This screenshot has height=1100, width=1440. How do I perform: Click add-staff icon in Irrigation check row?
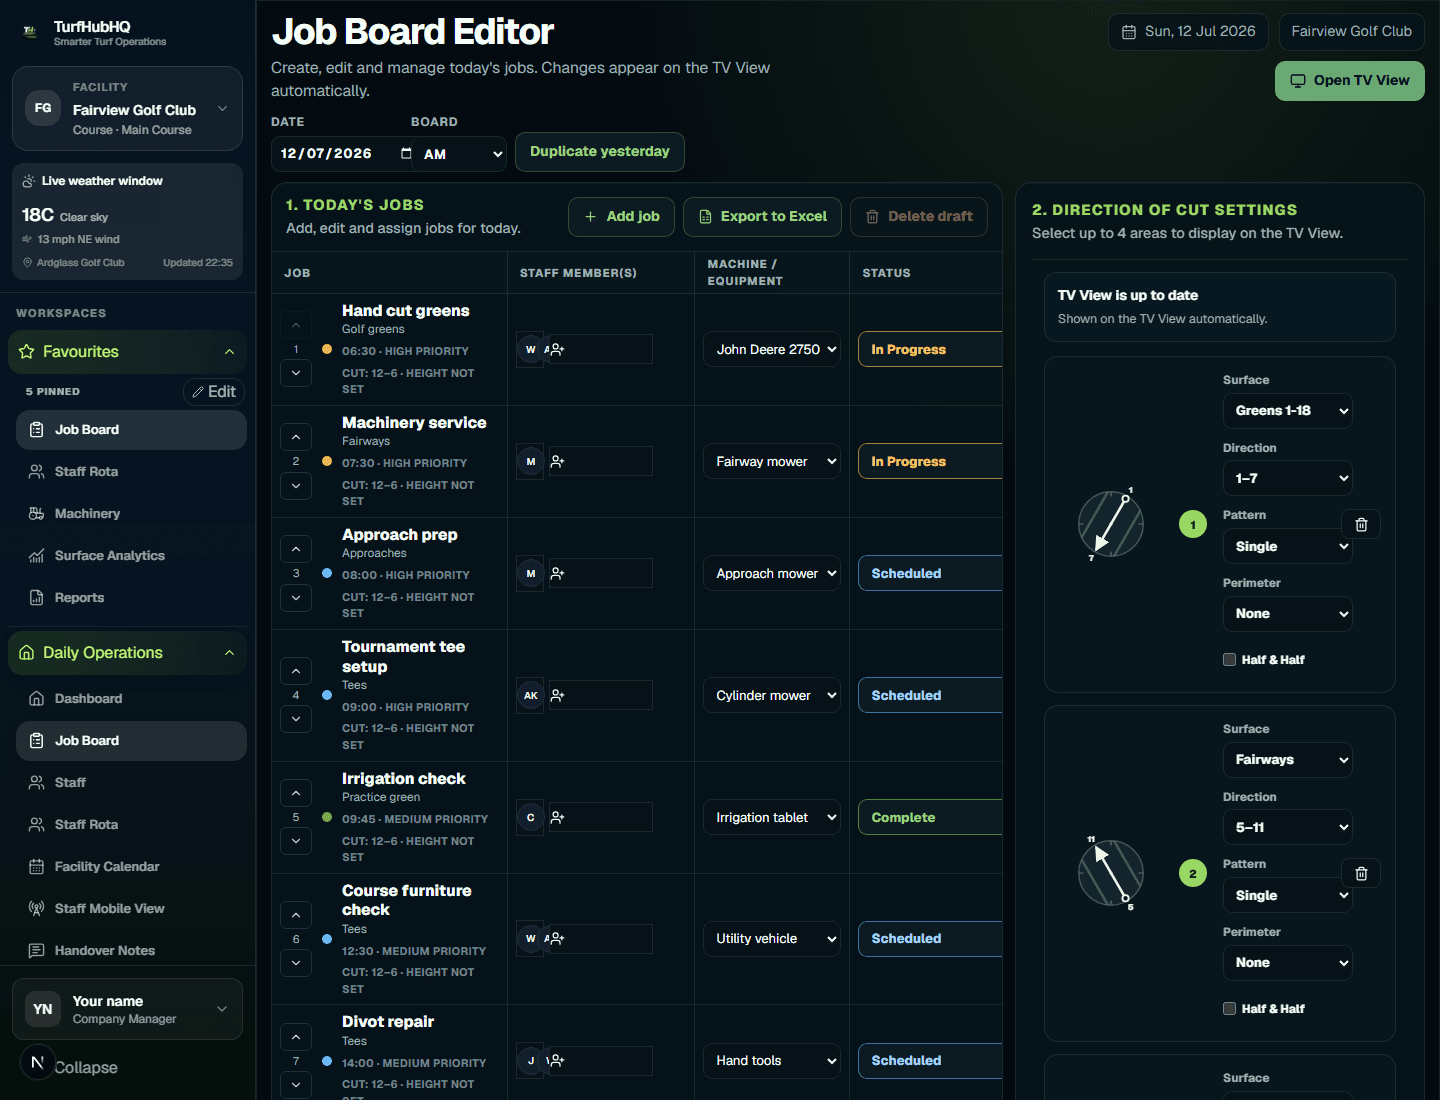click(557, 818)
